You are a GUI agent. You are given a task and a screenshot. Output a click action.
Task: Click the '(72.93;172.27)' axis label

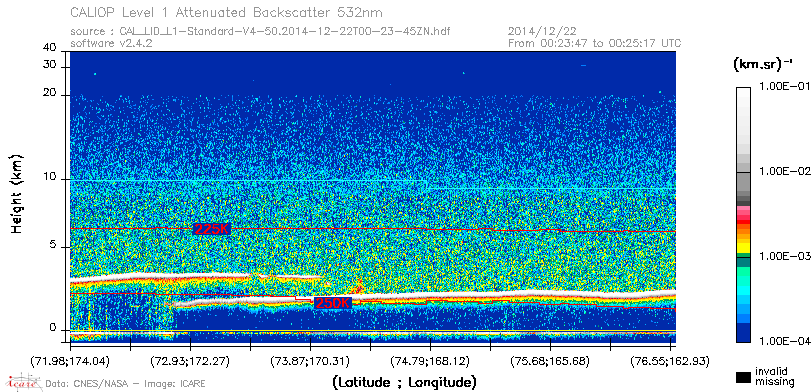coord(191,360)
